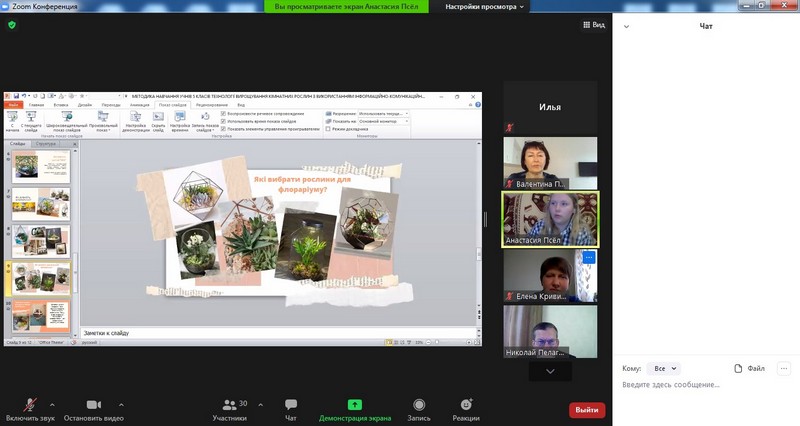The width and height of the screenshot is (800, 426).
Task: Open chat via the Чат icon
Action: 291,405
